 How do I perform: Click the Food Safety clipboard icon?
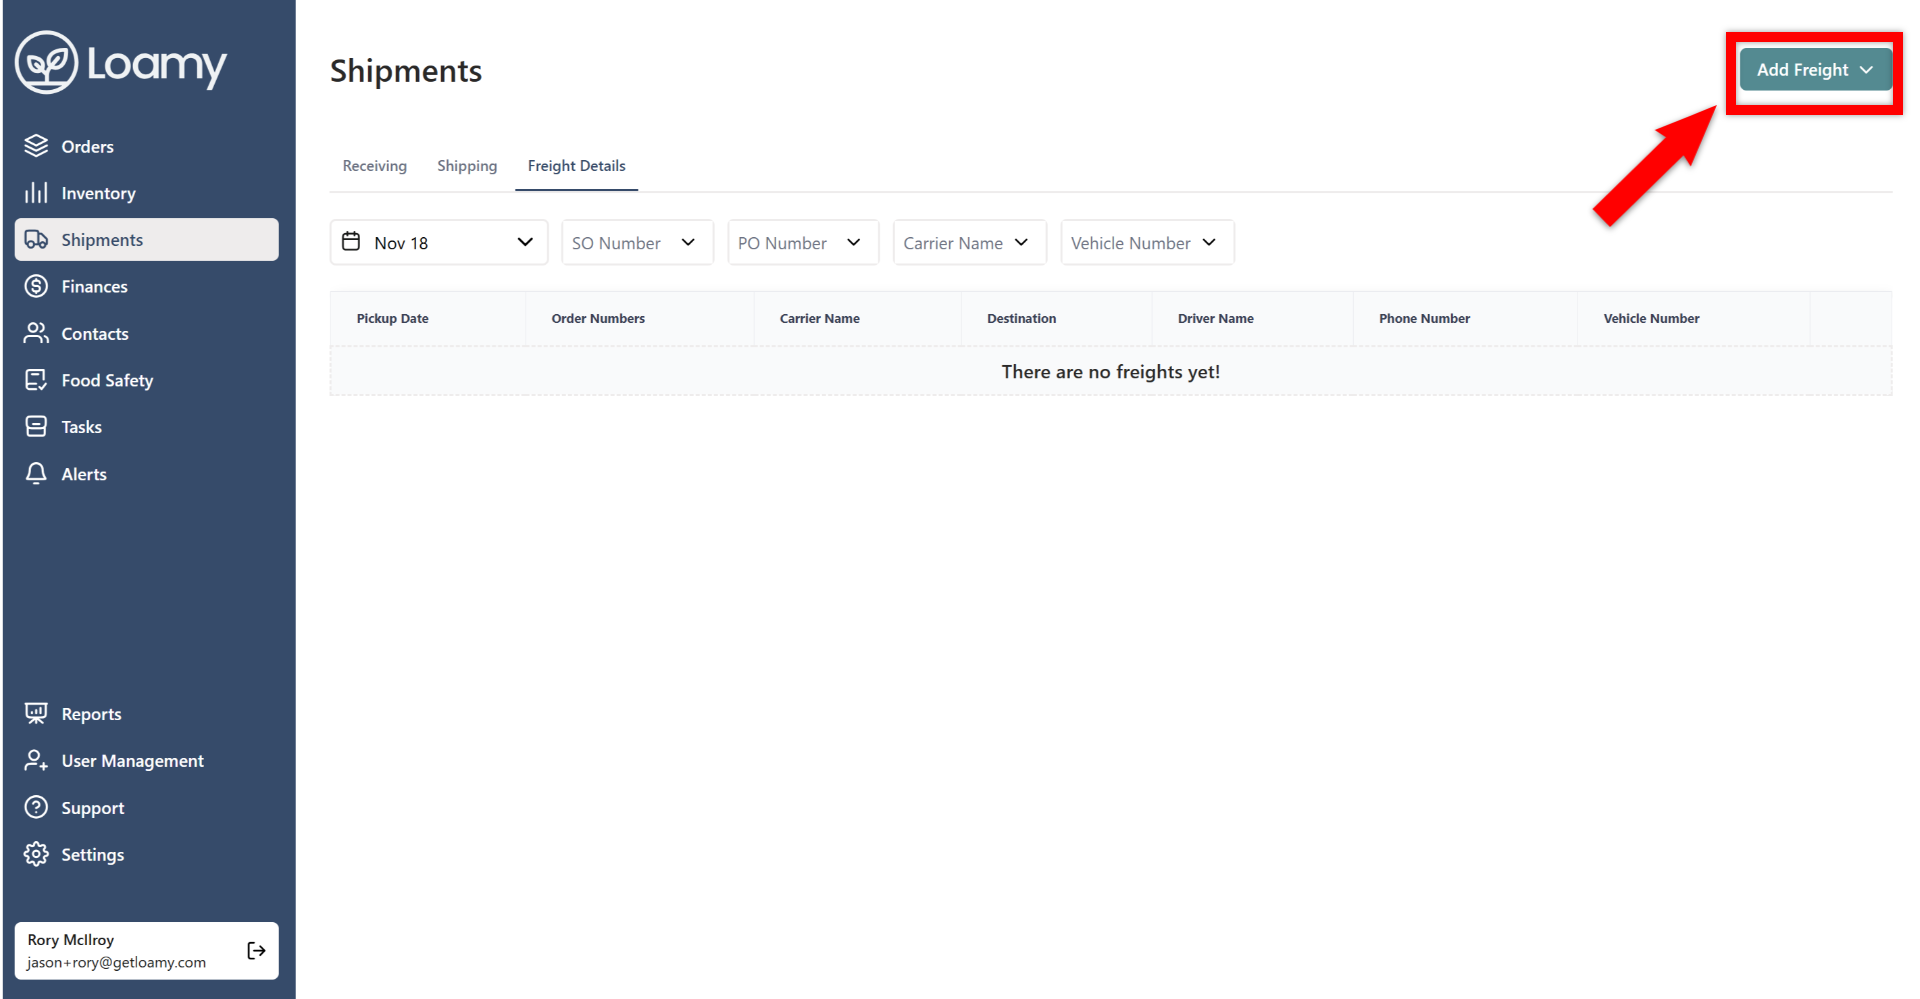click(36, 380)
